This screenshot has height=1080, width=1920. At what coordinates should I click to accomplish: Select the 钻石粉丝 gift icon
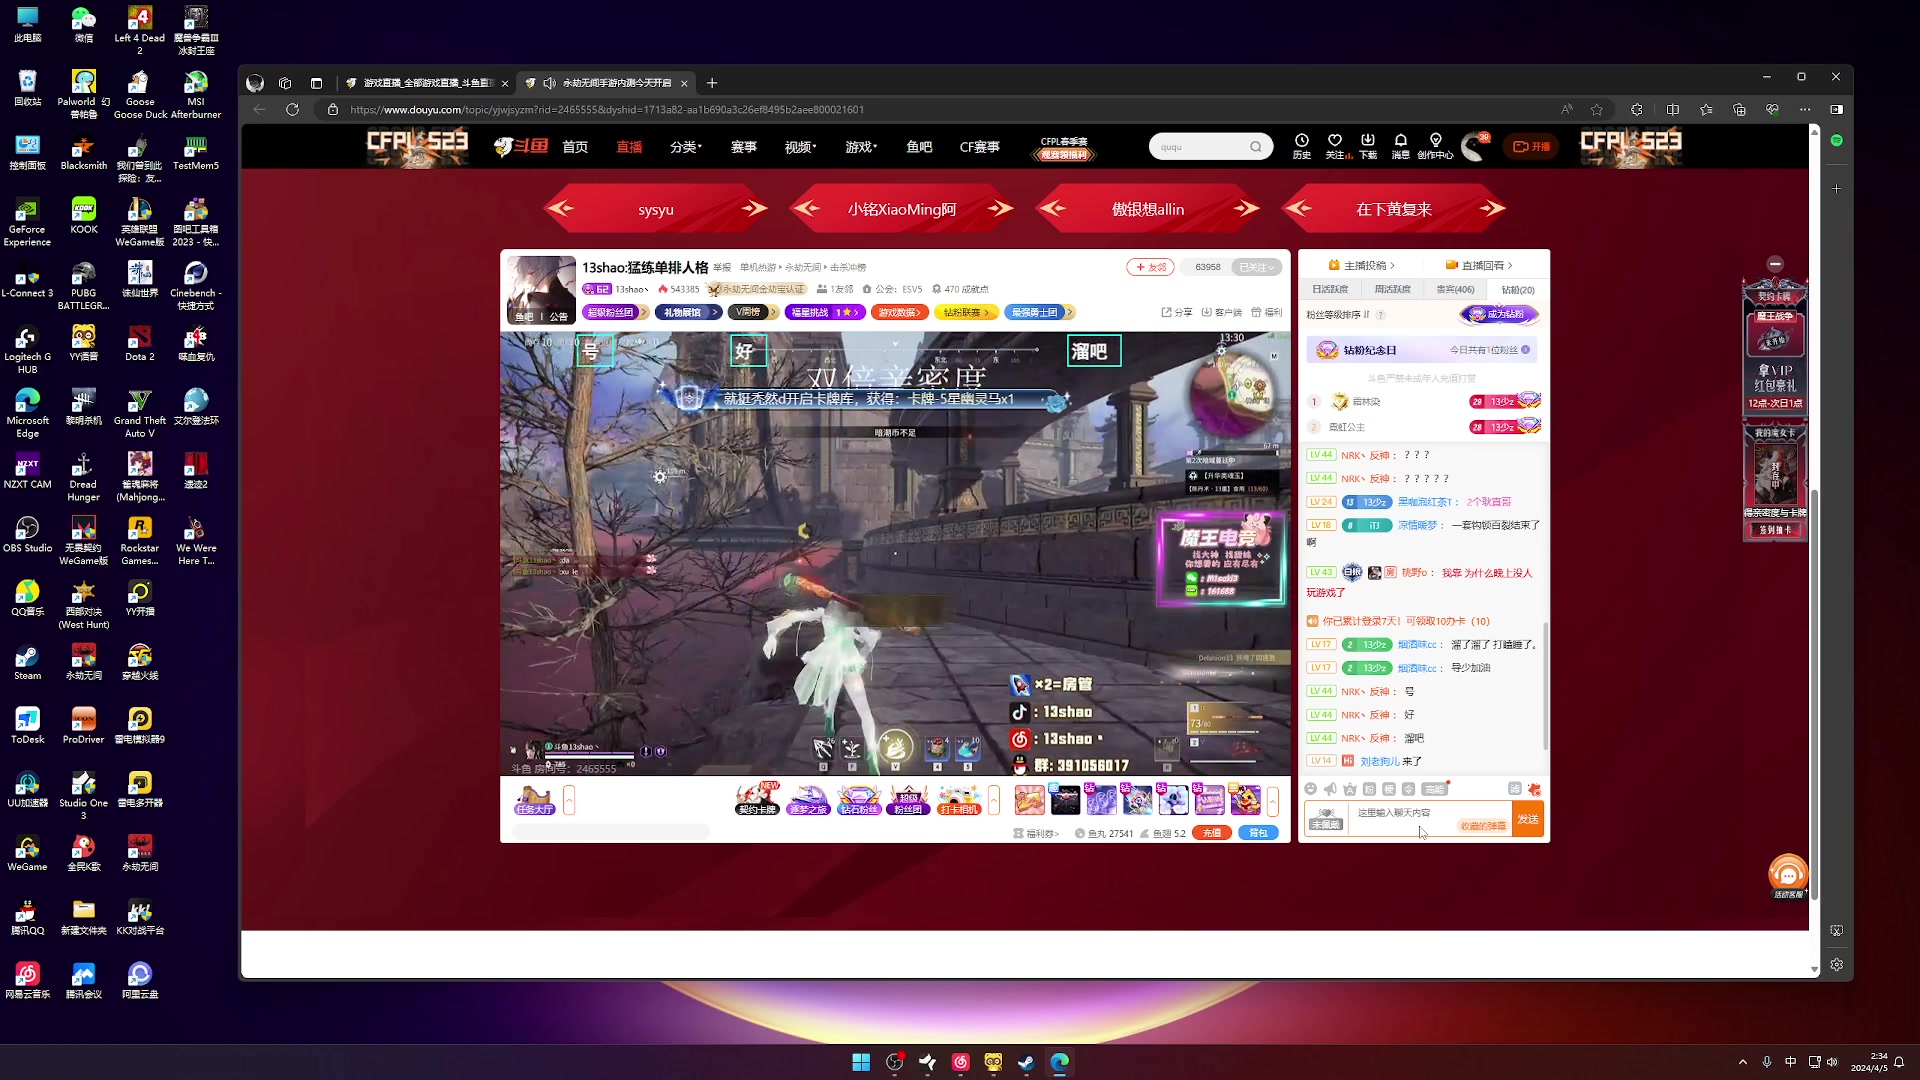tap(858, 800)
